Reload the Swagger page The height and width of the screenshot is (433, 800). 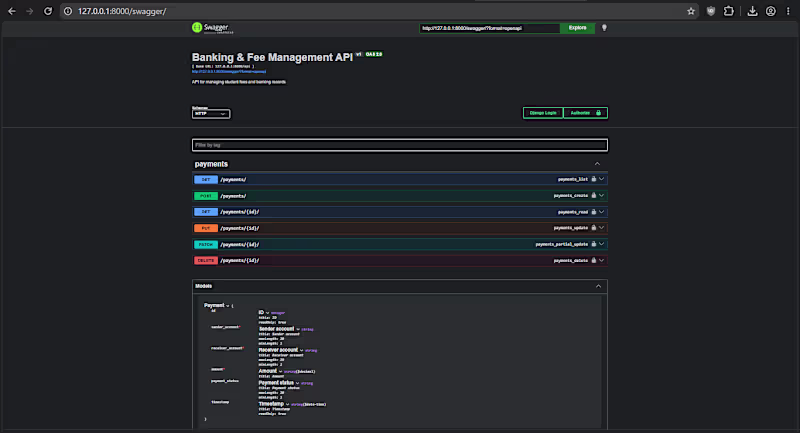click(x=47, y=11)
